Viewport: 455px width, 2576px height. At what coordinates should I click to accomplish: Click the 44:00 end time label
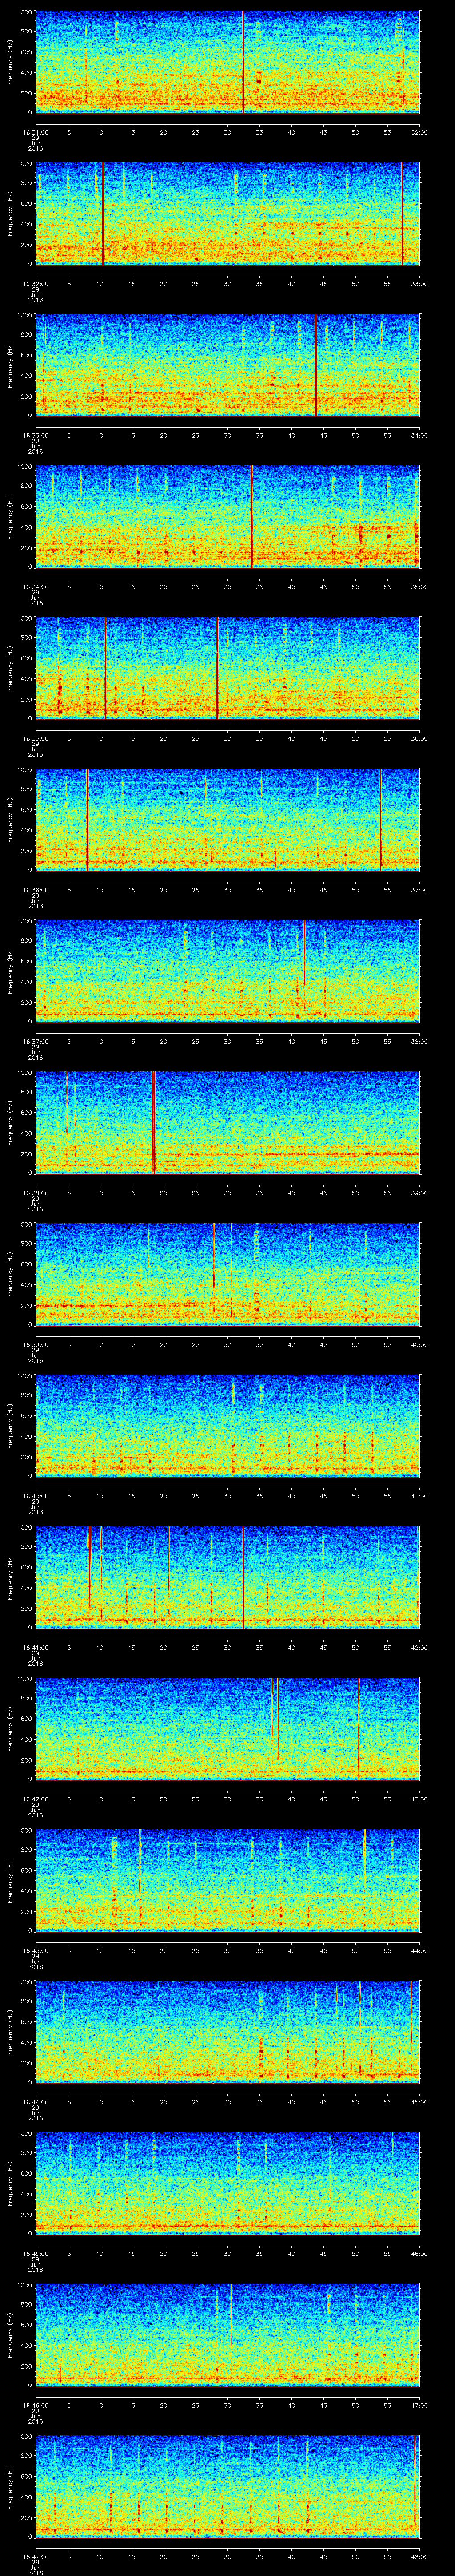pos(419,1950)
